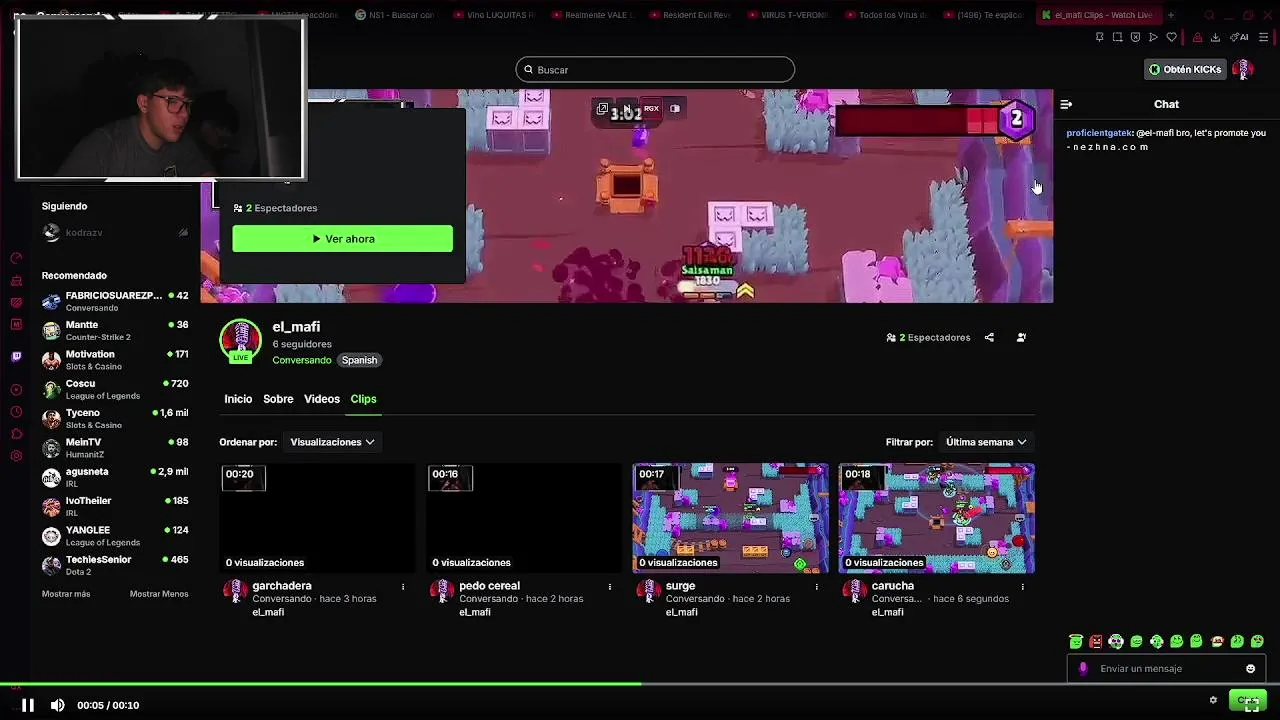Click the purple microphone icon in the chat input
1280x720 pixels.
[1083, 669]
